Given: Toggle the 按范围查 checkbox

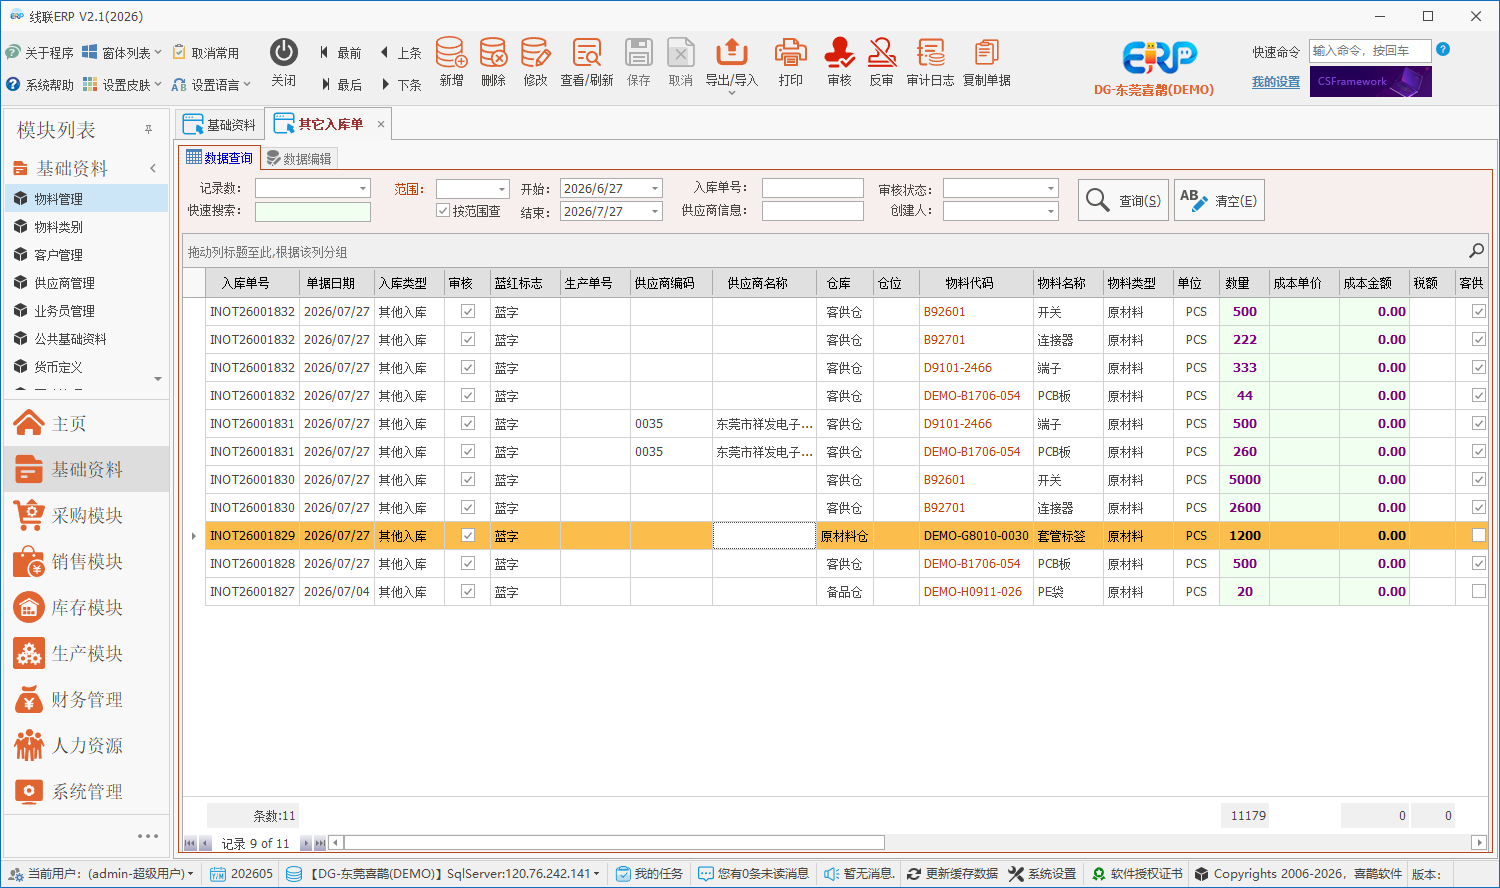Looking at the screenshot, I should 443,211.
